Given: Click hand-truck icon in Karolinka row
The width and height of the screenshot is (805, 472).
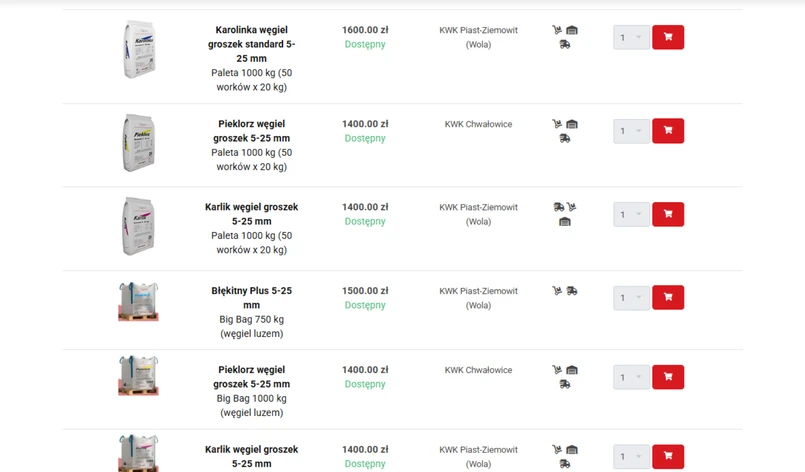Looking at the screenshot, I should (557, 30).
